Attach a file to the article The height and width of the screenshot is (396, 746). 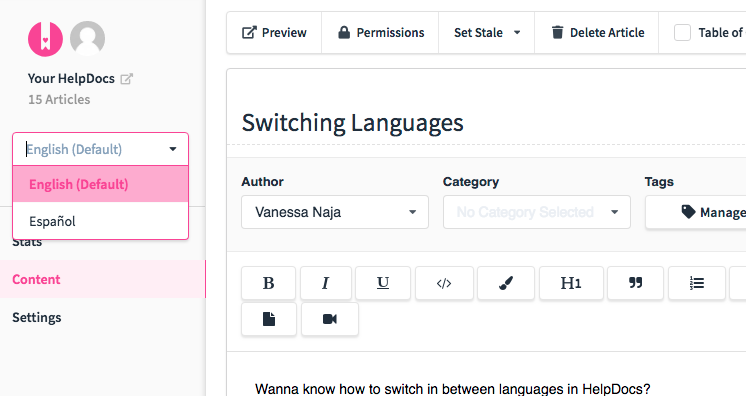tap(269, 319)
